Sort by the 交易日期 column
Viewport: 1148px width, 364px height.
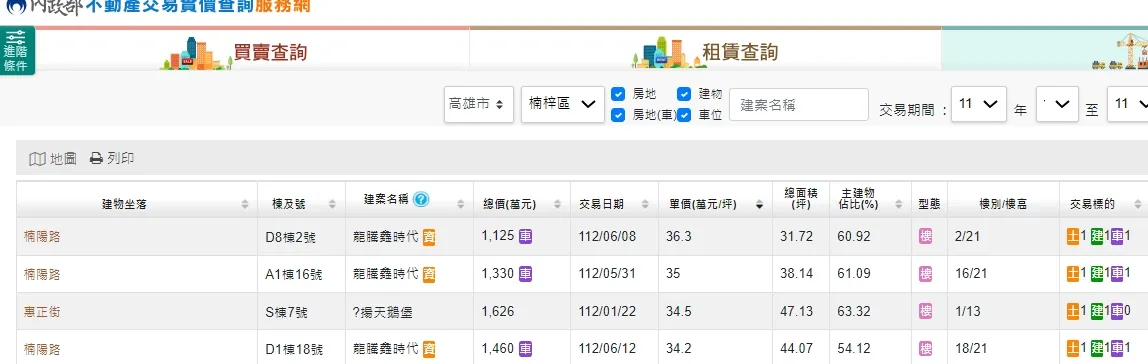(614, 204)
